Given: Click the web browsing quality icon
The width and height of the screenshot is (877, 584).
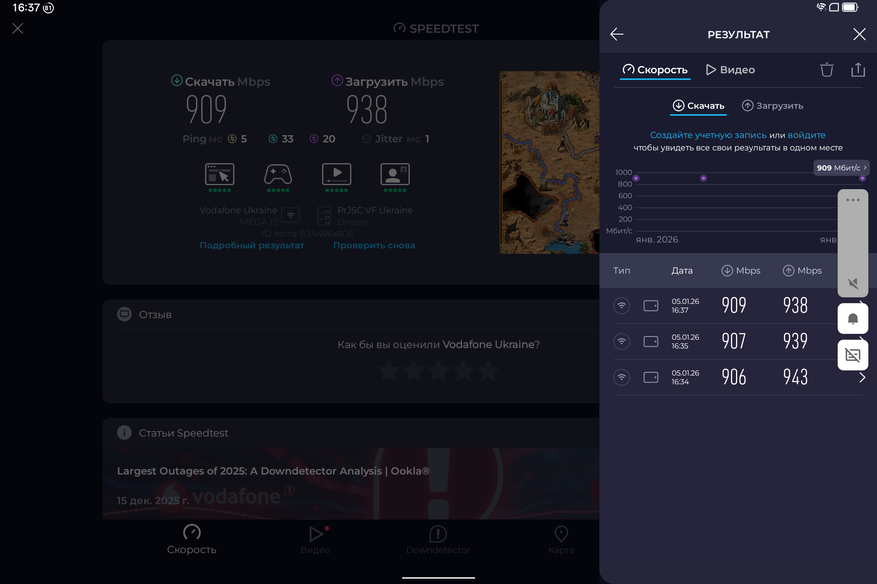Looking at the screenshot, I should [x=219, y=177].
